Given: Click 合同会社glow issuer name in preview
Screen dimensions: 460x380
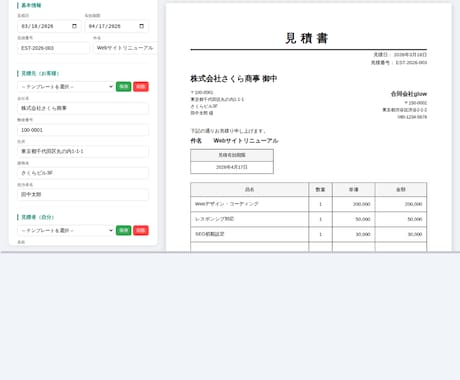Looking at the screenshot, I should pyautogui.click(x=409, y=94).
